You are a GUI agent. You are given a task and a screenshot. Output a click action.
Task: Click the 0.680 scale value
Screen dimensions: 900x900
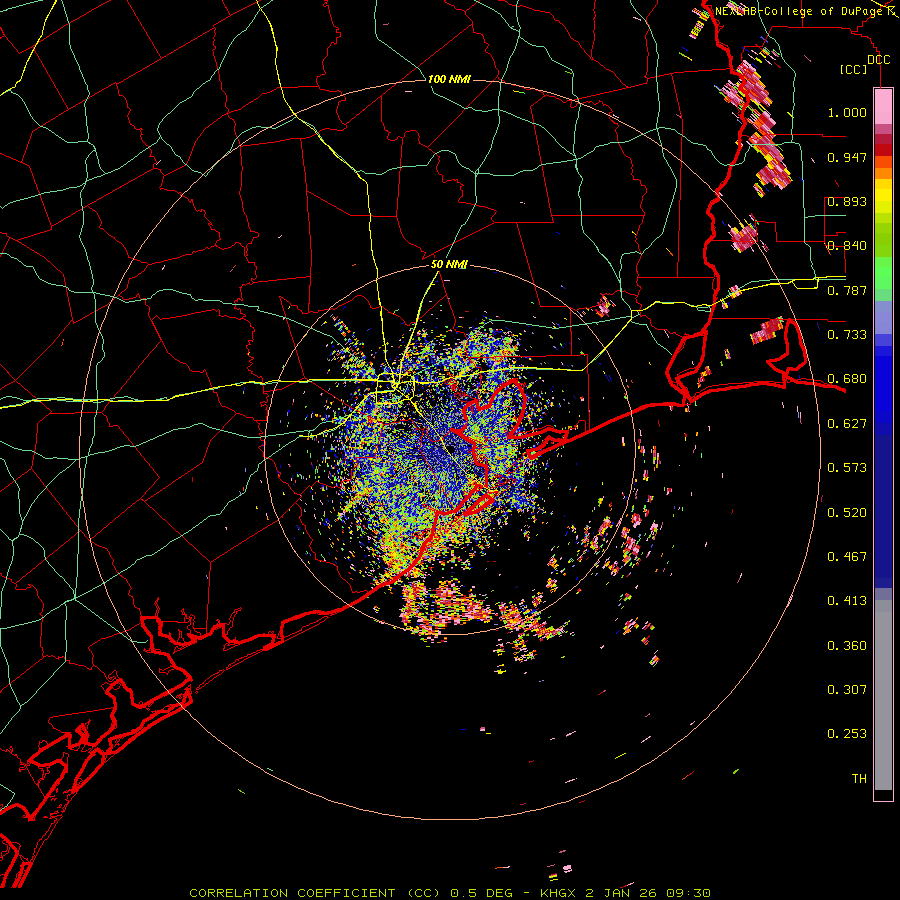[x=847, y=379]
